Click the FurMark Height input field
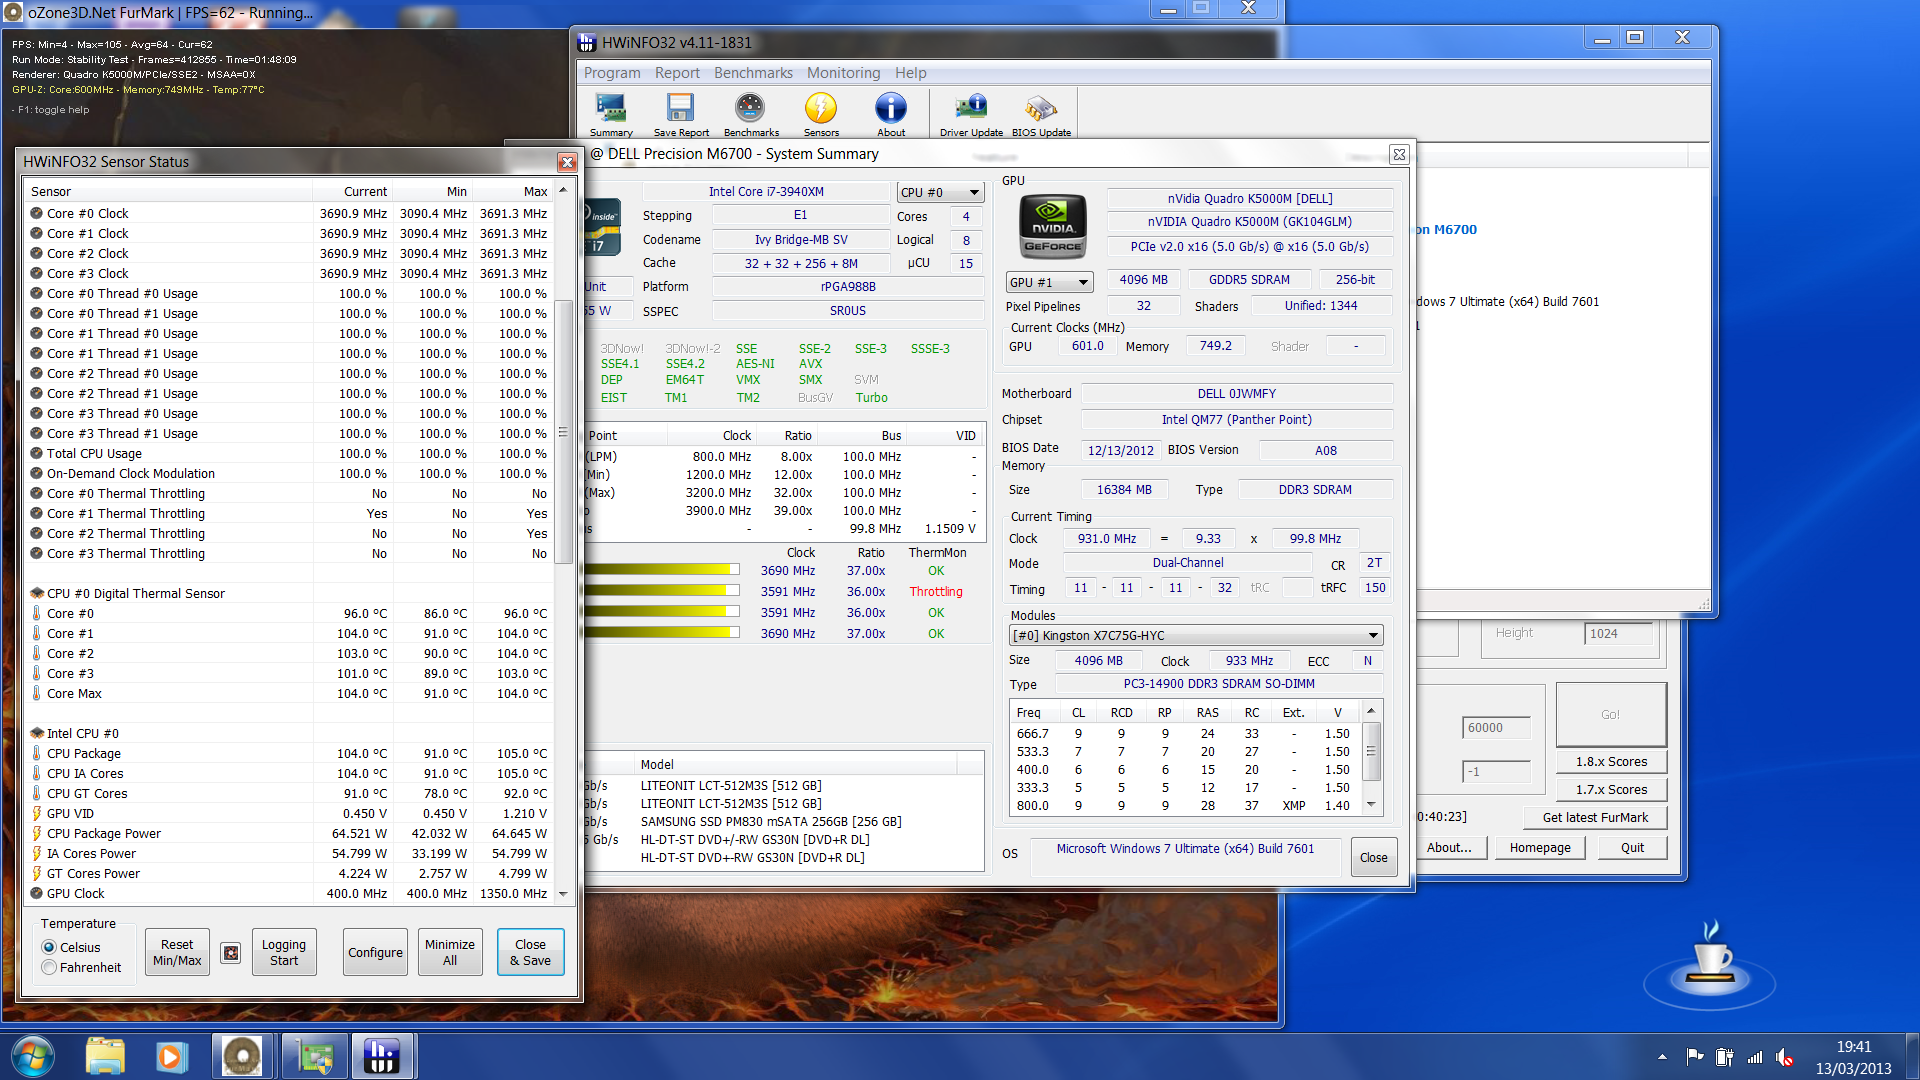The image size is (1920, 1080). (1620, 633)
